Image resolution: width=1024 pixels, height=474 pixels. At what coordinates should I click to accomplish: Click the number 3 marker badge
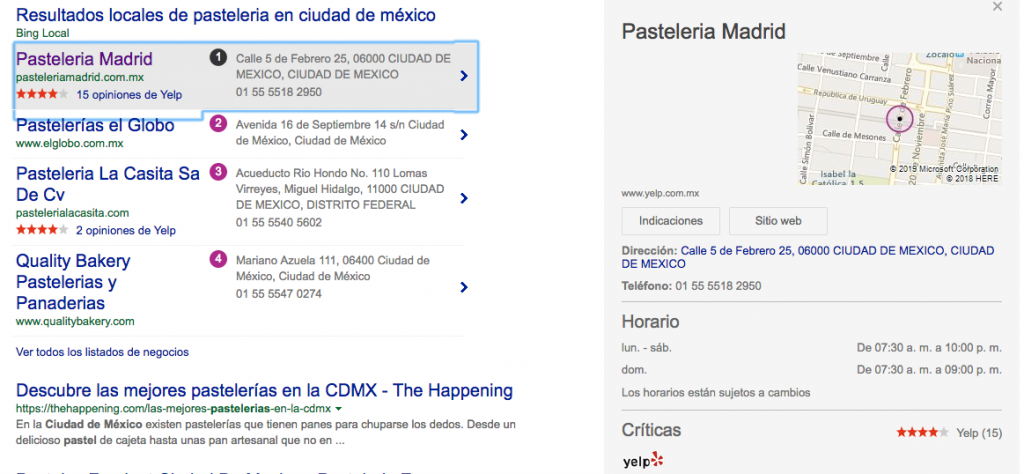click(218, 172)
